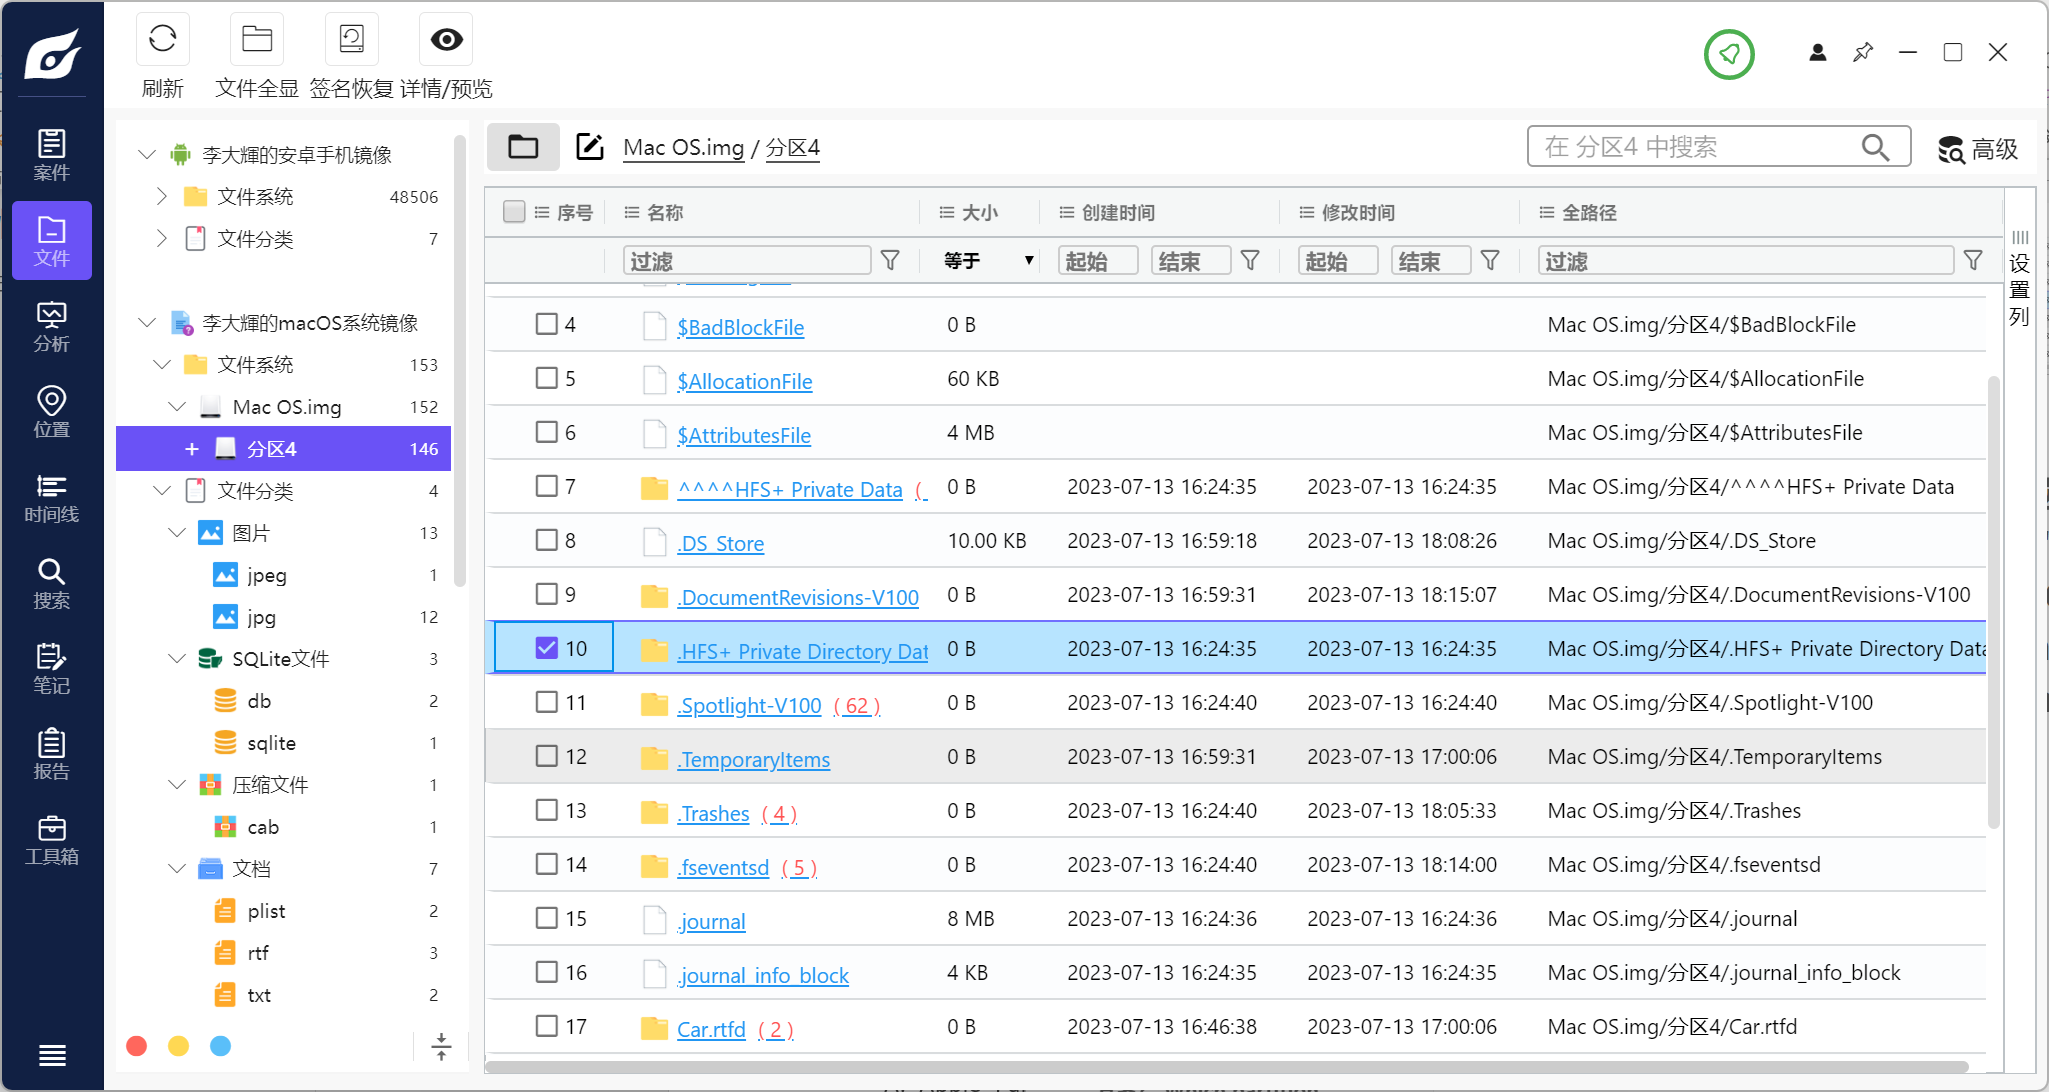The width and height of the screenshot is (2049, 1092).
Task: Select the sqlite category in tree
Action: [271, 743]
